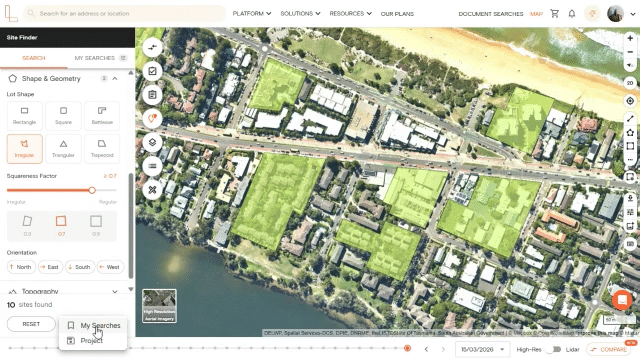Toggle High-Res Lidar switch
The width and height of the screenshot is (640, 360).
point(554,349)
